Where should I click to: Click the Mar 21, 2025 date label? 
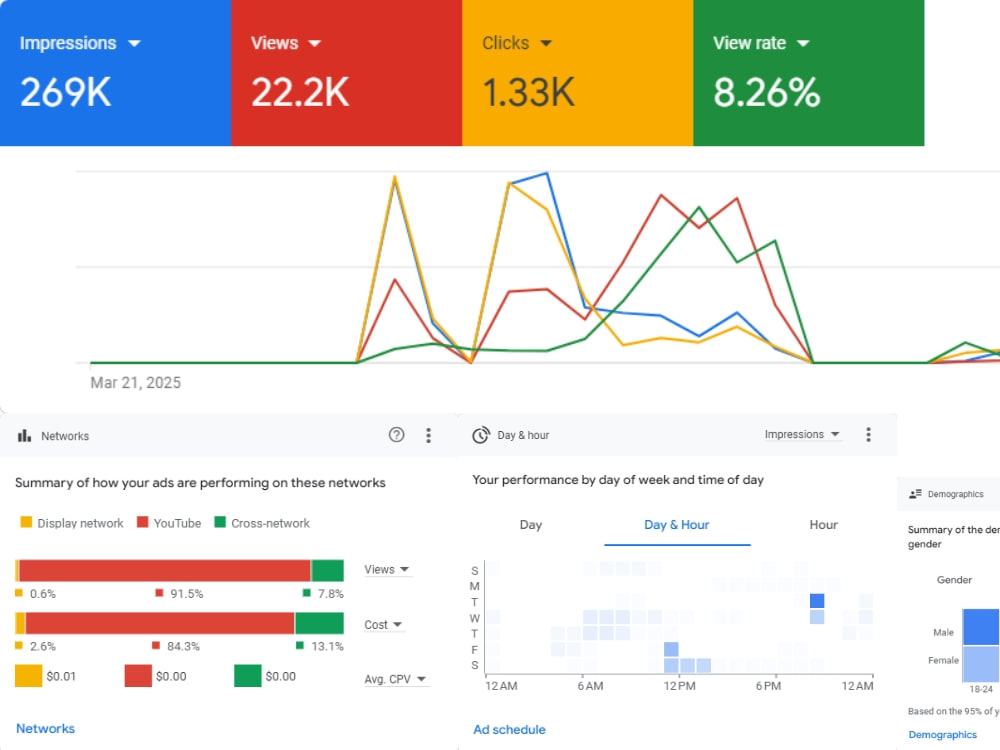point(136,383)
